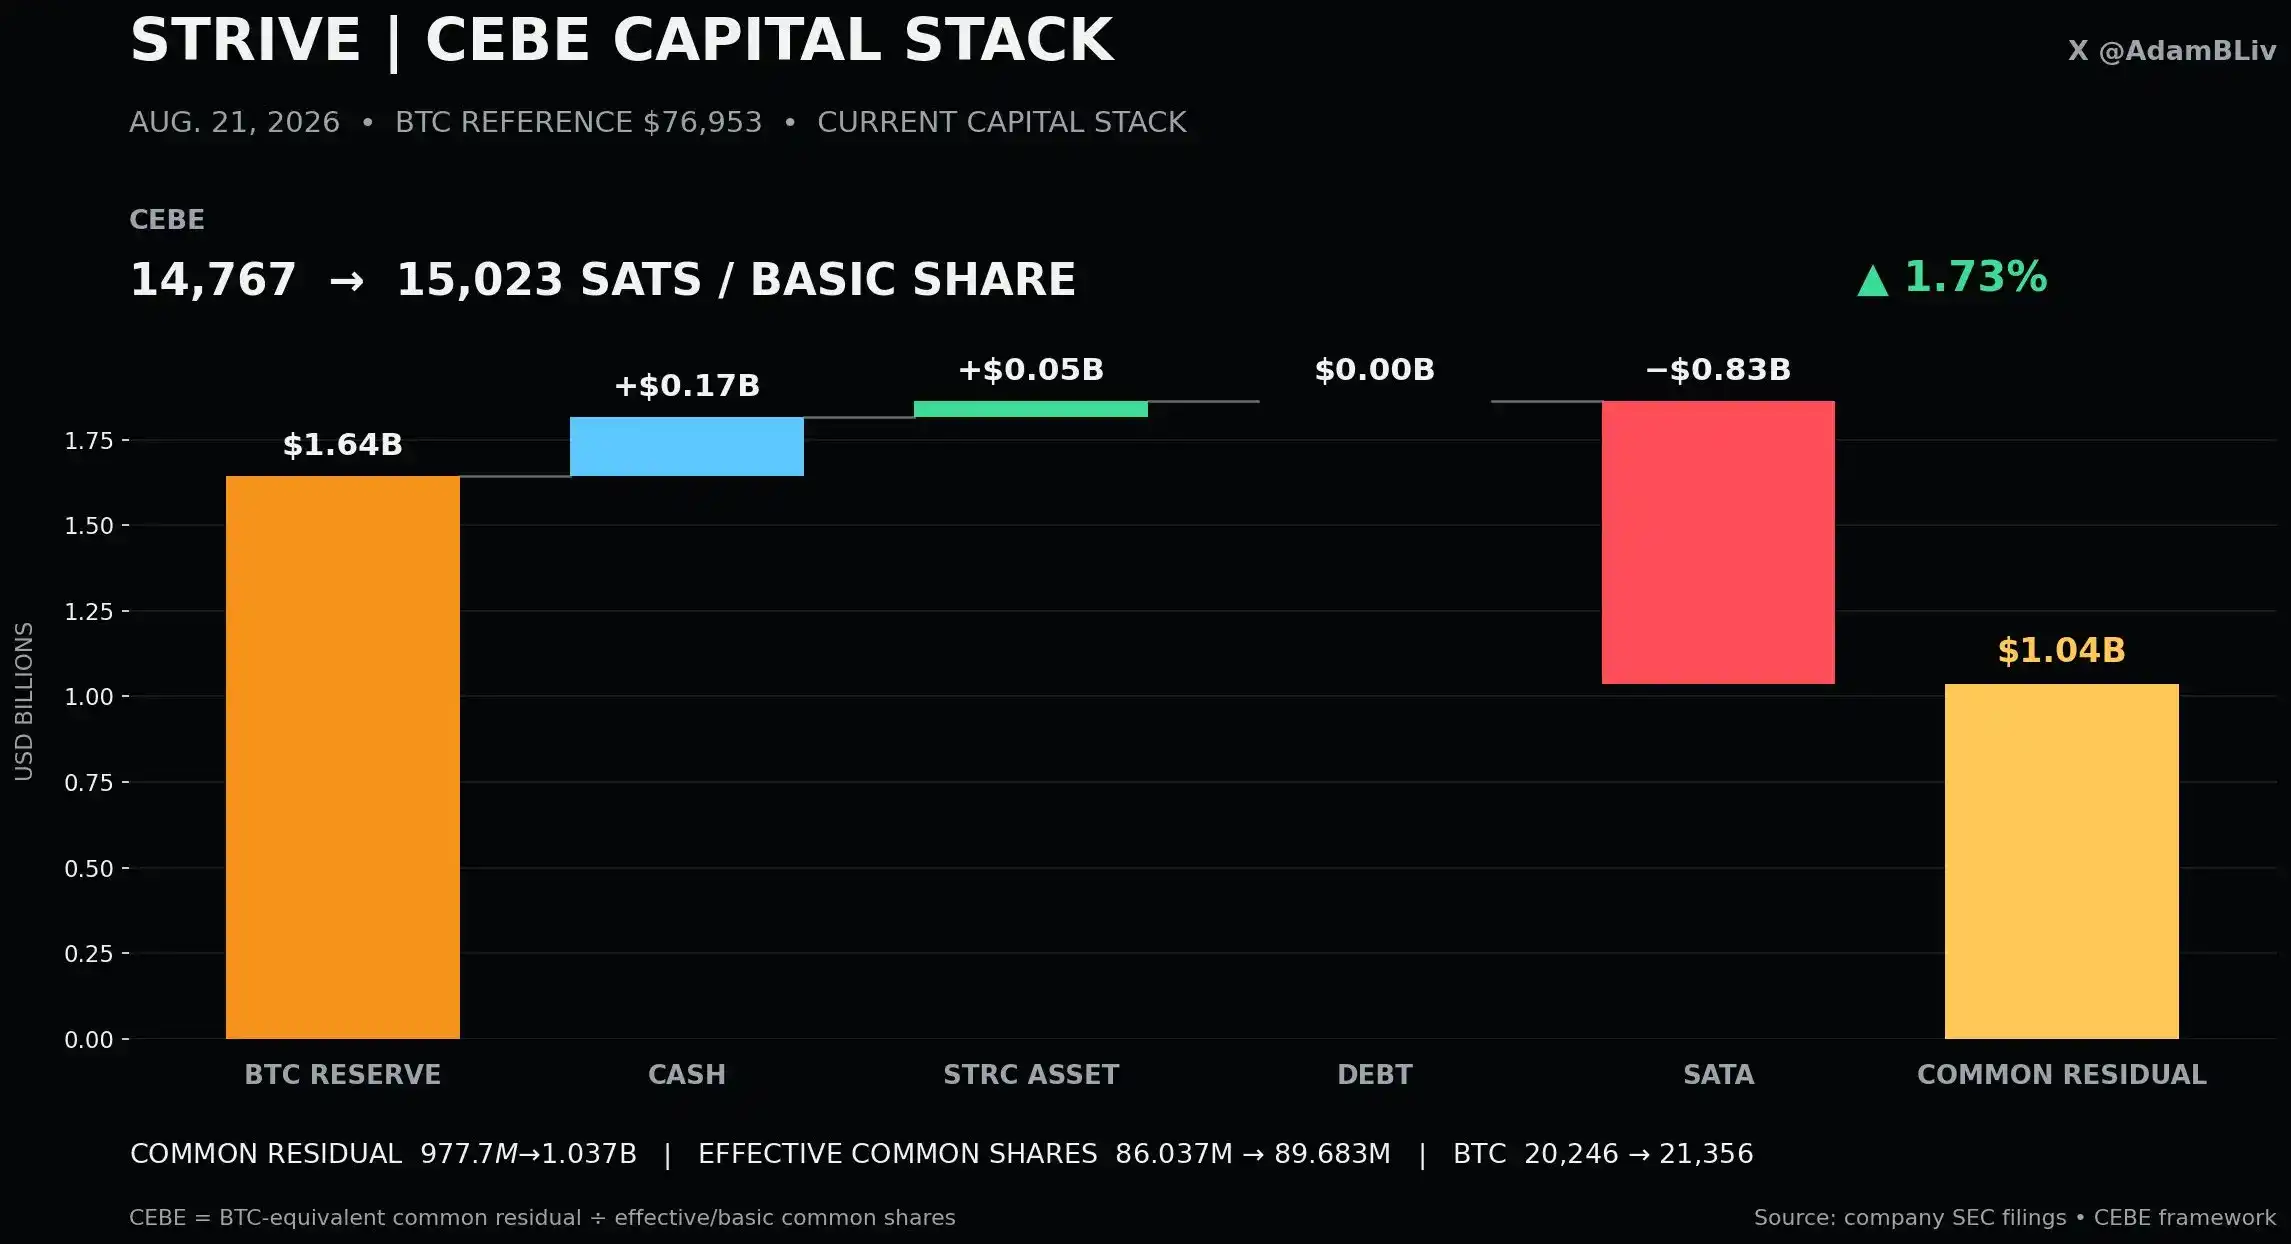
Task: Click the $1.04B Common Residual label
Action: point(2062,651)
